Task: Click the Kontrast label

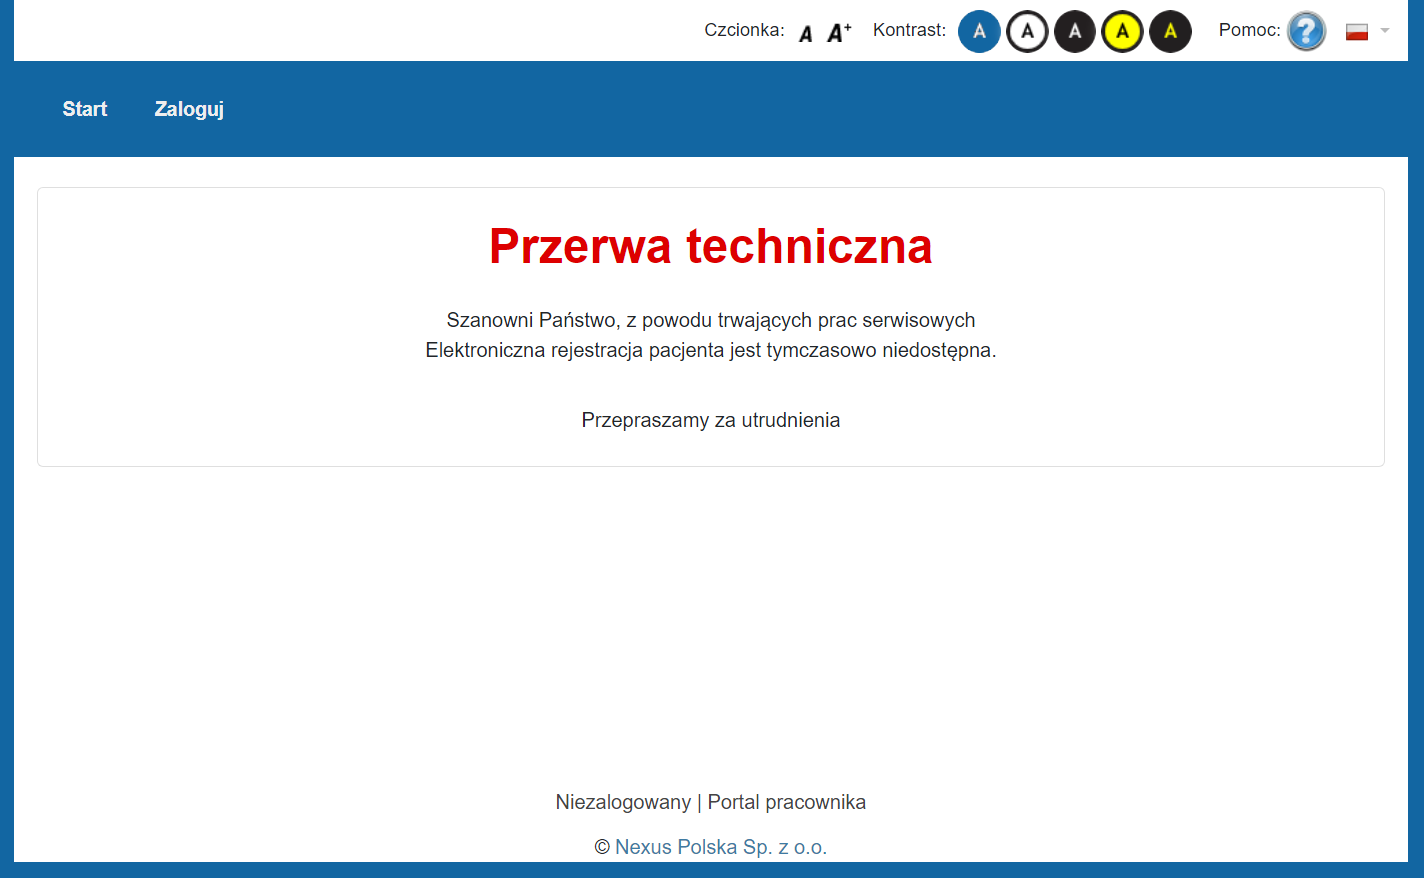Action: coord(909,30)
